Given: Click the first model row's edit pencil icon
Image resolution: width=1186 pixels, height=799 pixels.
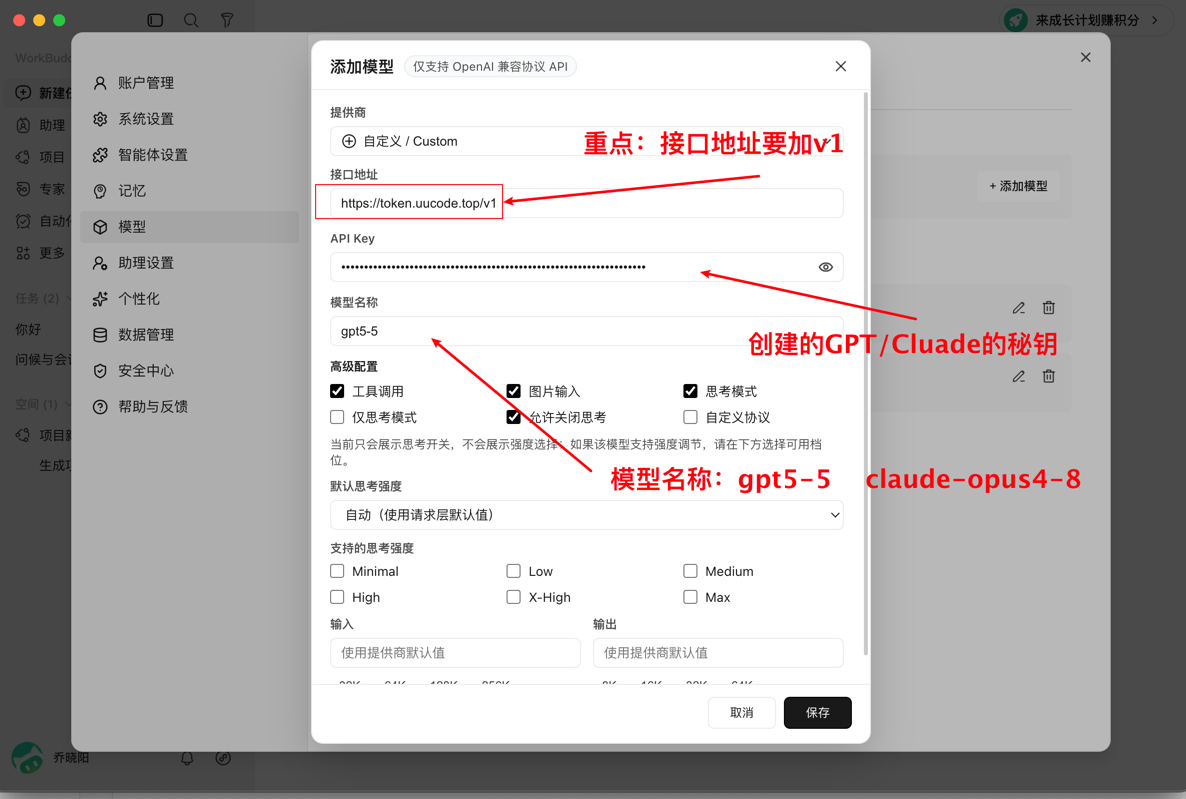Looking at the screenshot, I should [1019, 308].
